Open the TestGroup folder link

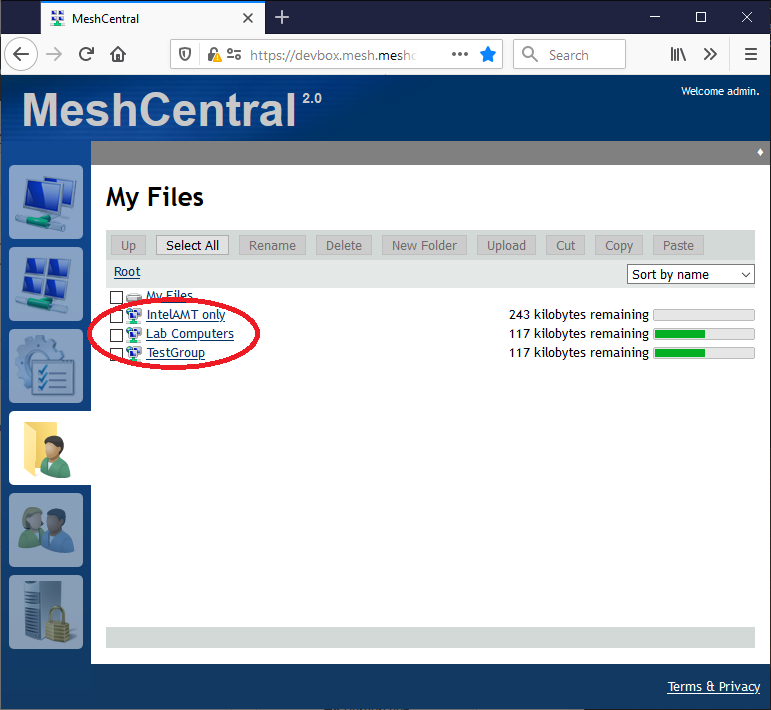[176, 353]
